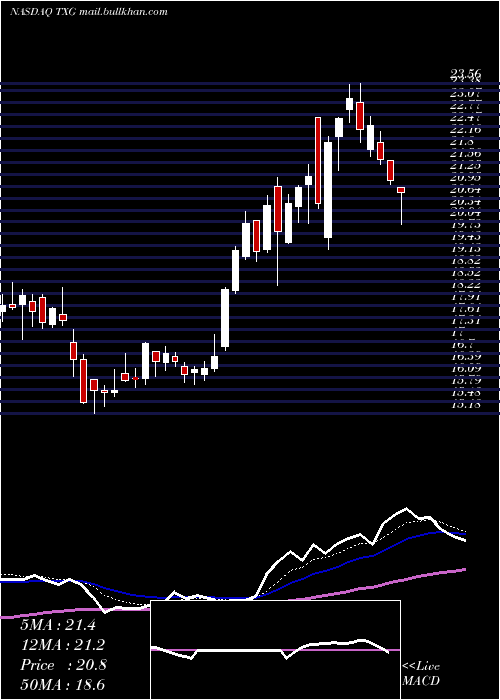This screenshot has height=700, width=500.
Task: Select the 19.13 price axis label
Action: click(465, 249)
